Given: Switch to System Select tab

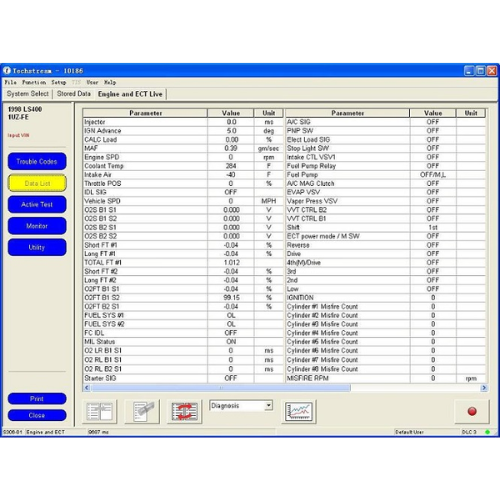Looking at the screenshot, I should [28, 94].
